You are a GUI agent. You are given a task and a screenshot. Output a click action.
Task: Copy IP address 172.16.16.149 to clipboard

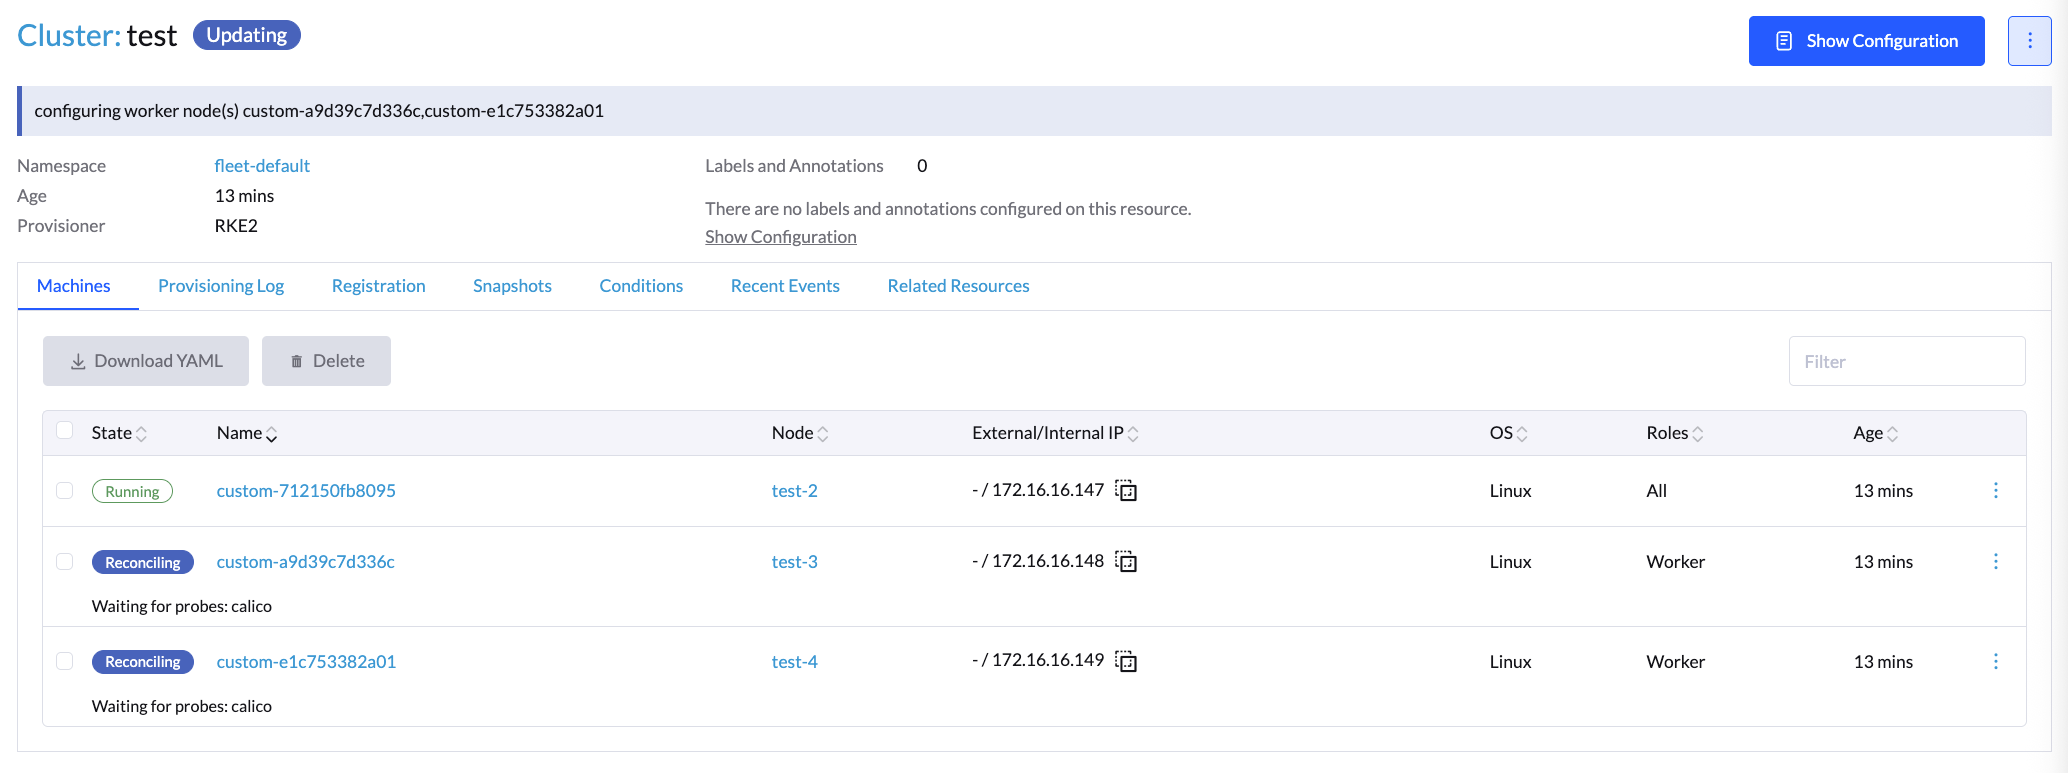1126,662
